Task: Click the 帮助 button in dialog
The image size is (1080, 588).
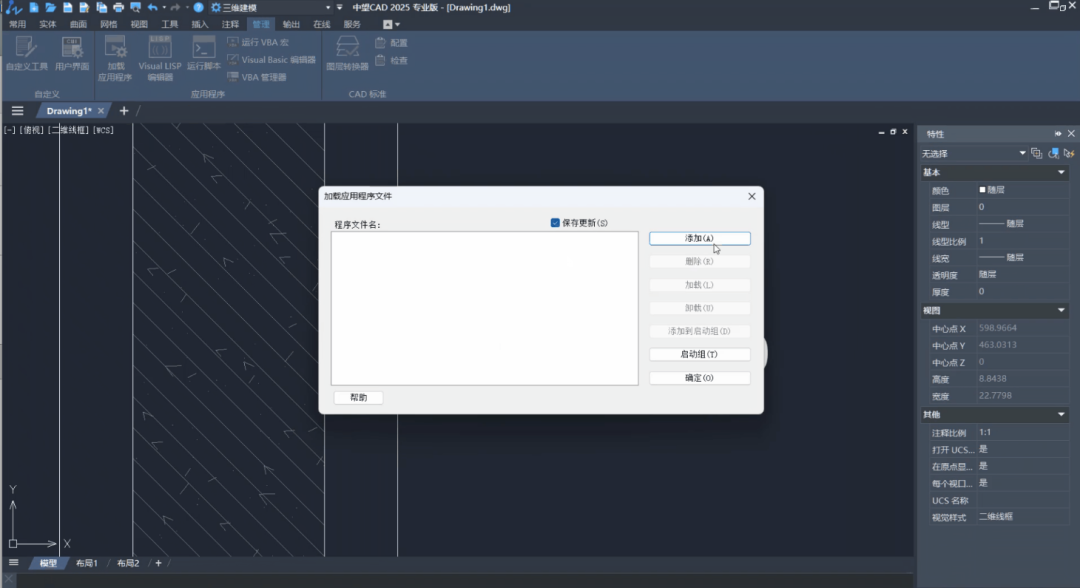Action: [x=358, y=397]
